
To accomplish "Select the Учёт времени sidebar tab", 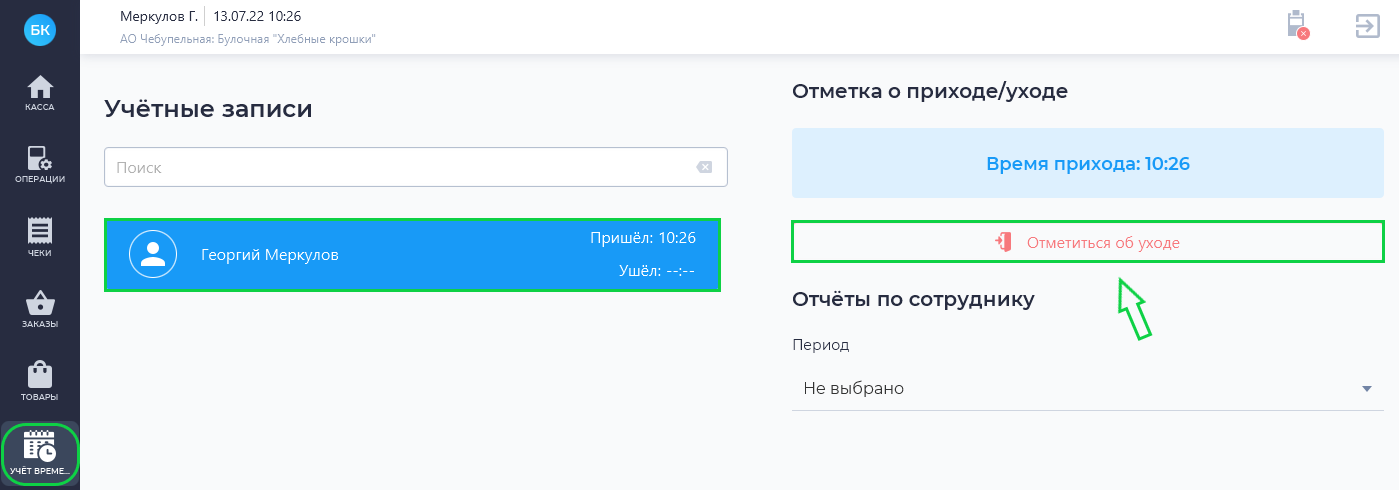I will [40, 454].
